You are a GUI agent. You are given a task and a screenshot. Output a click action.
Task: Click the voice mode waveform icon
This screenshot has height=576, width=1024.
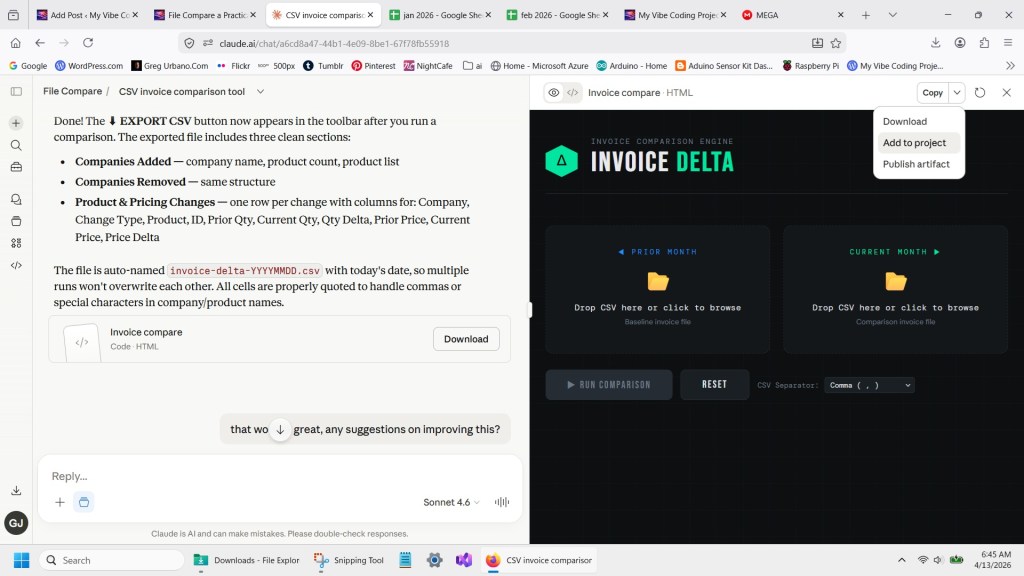click(x=502, y=502)
